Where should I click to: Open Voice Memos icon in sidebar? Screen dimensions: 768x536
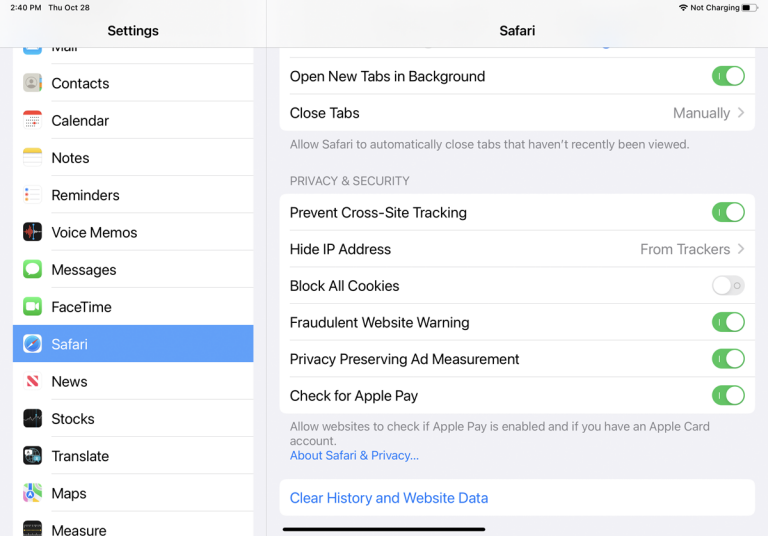click(33, 232)
